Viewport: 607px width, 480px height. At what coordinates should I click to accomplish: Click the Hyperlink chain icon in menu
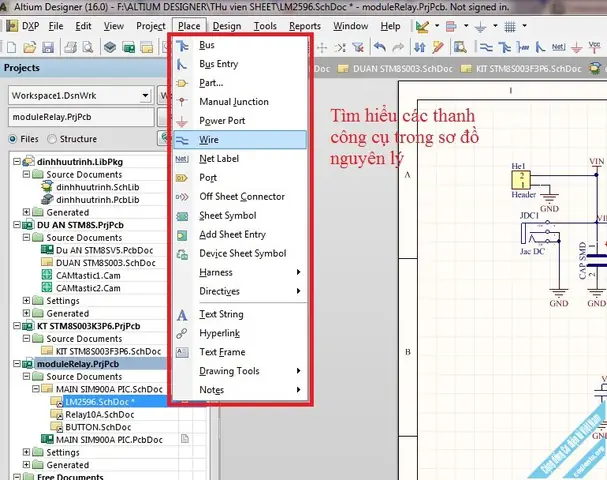182,333
